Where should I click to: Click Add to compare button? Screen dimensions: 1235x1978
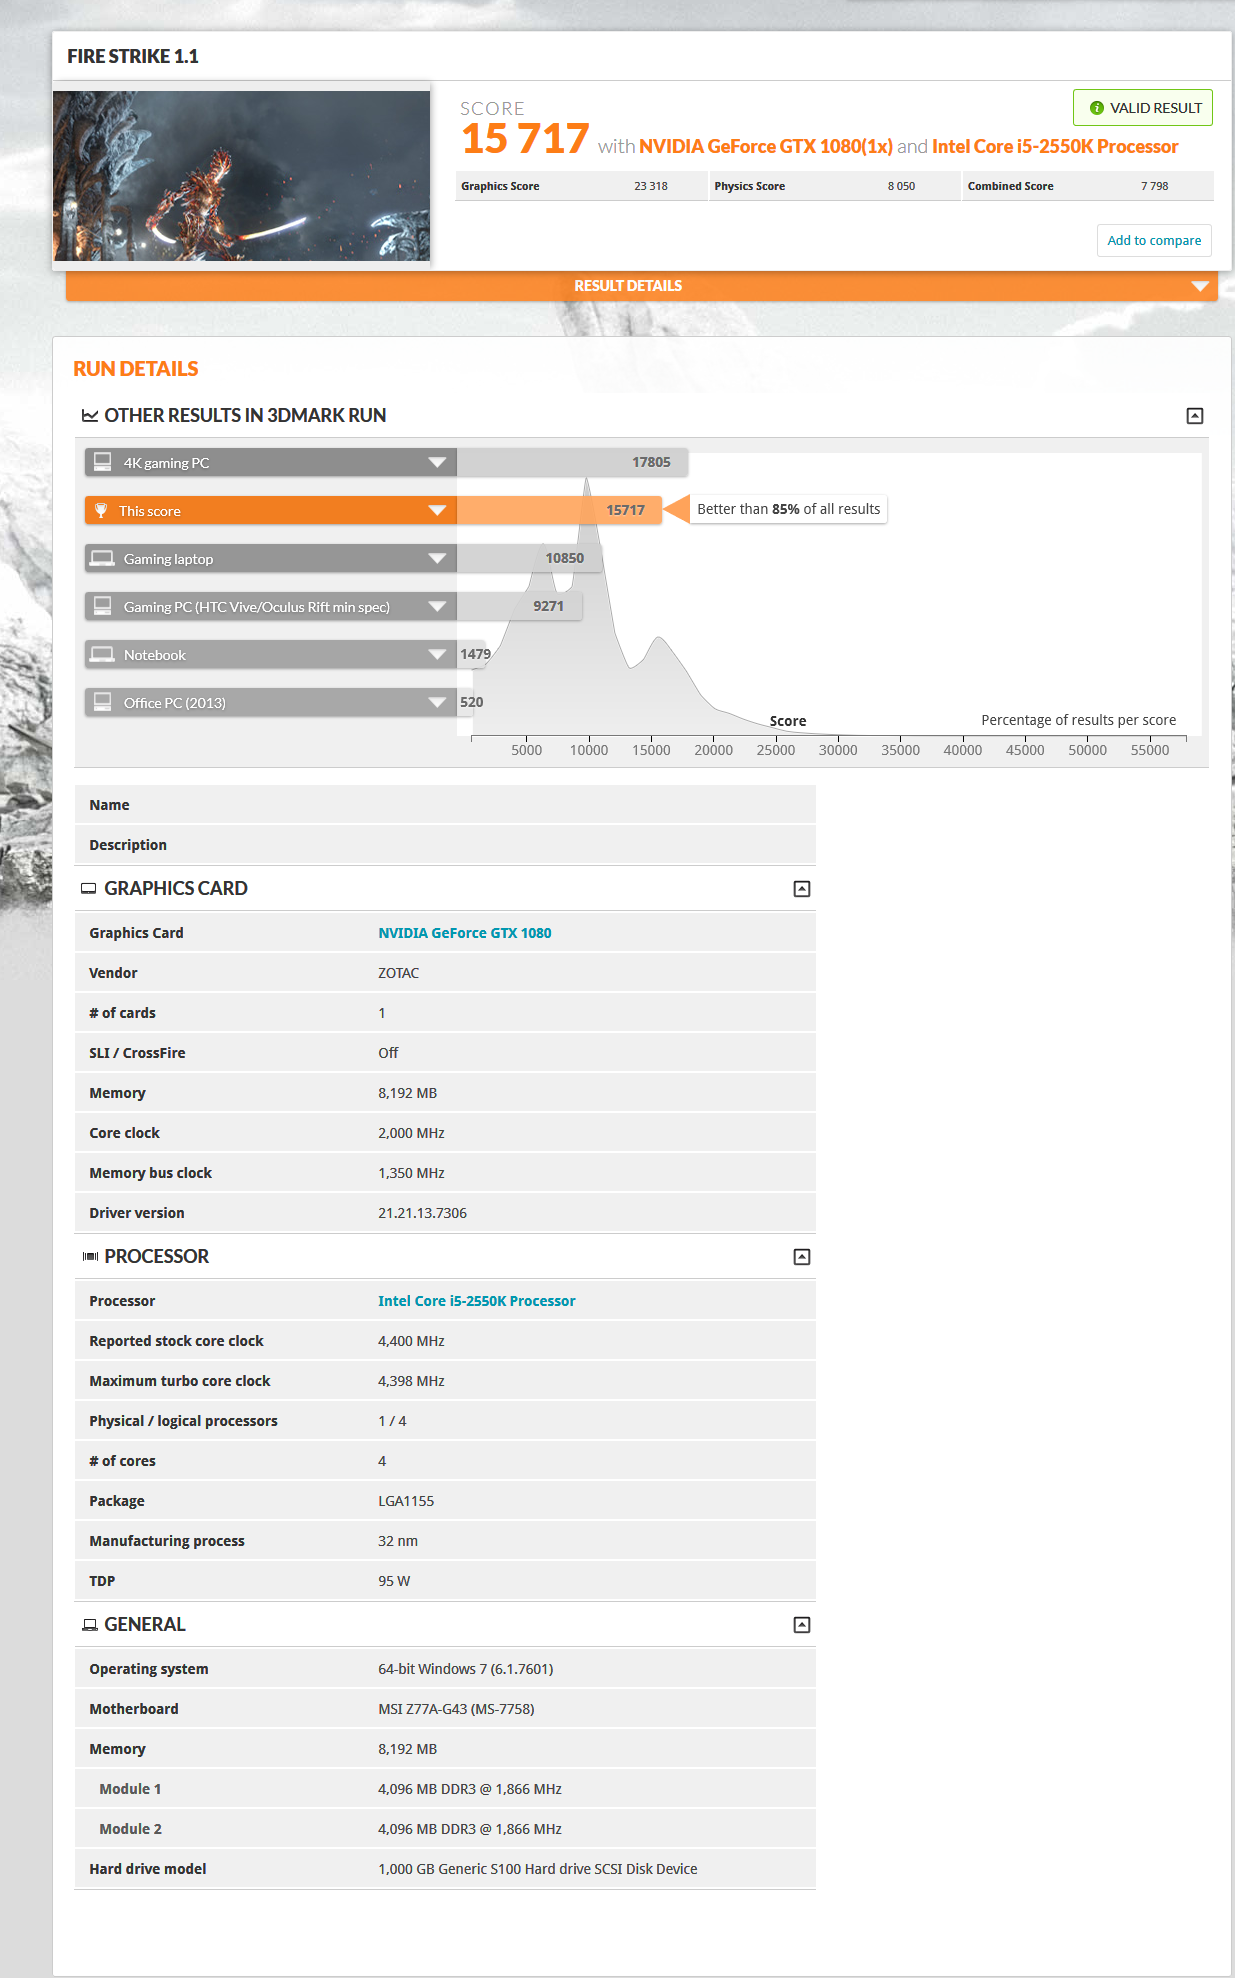1154,241
